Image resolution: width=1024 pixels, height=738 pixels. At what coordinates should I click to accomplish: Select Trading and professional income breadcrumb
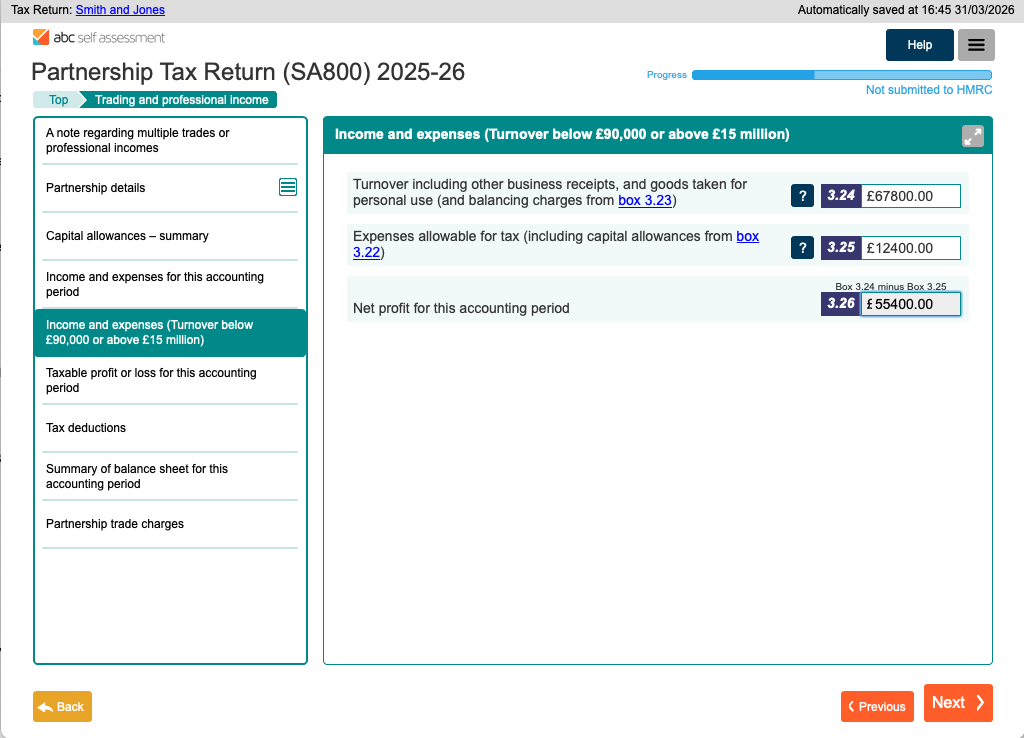click(181, 100)
